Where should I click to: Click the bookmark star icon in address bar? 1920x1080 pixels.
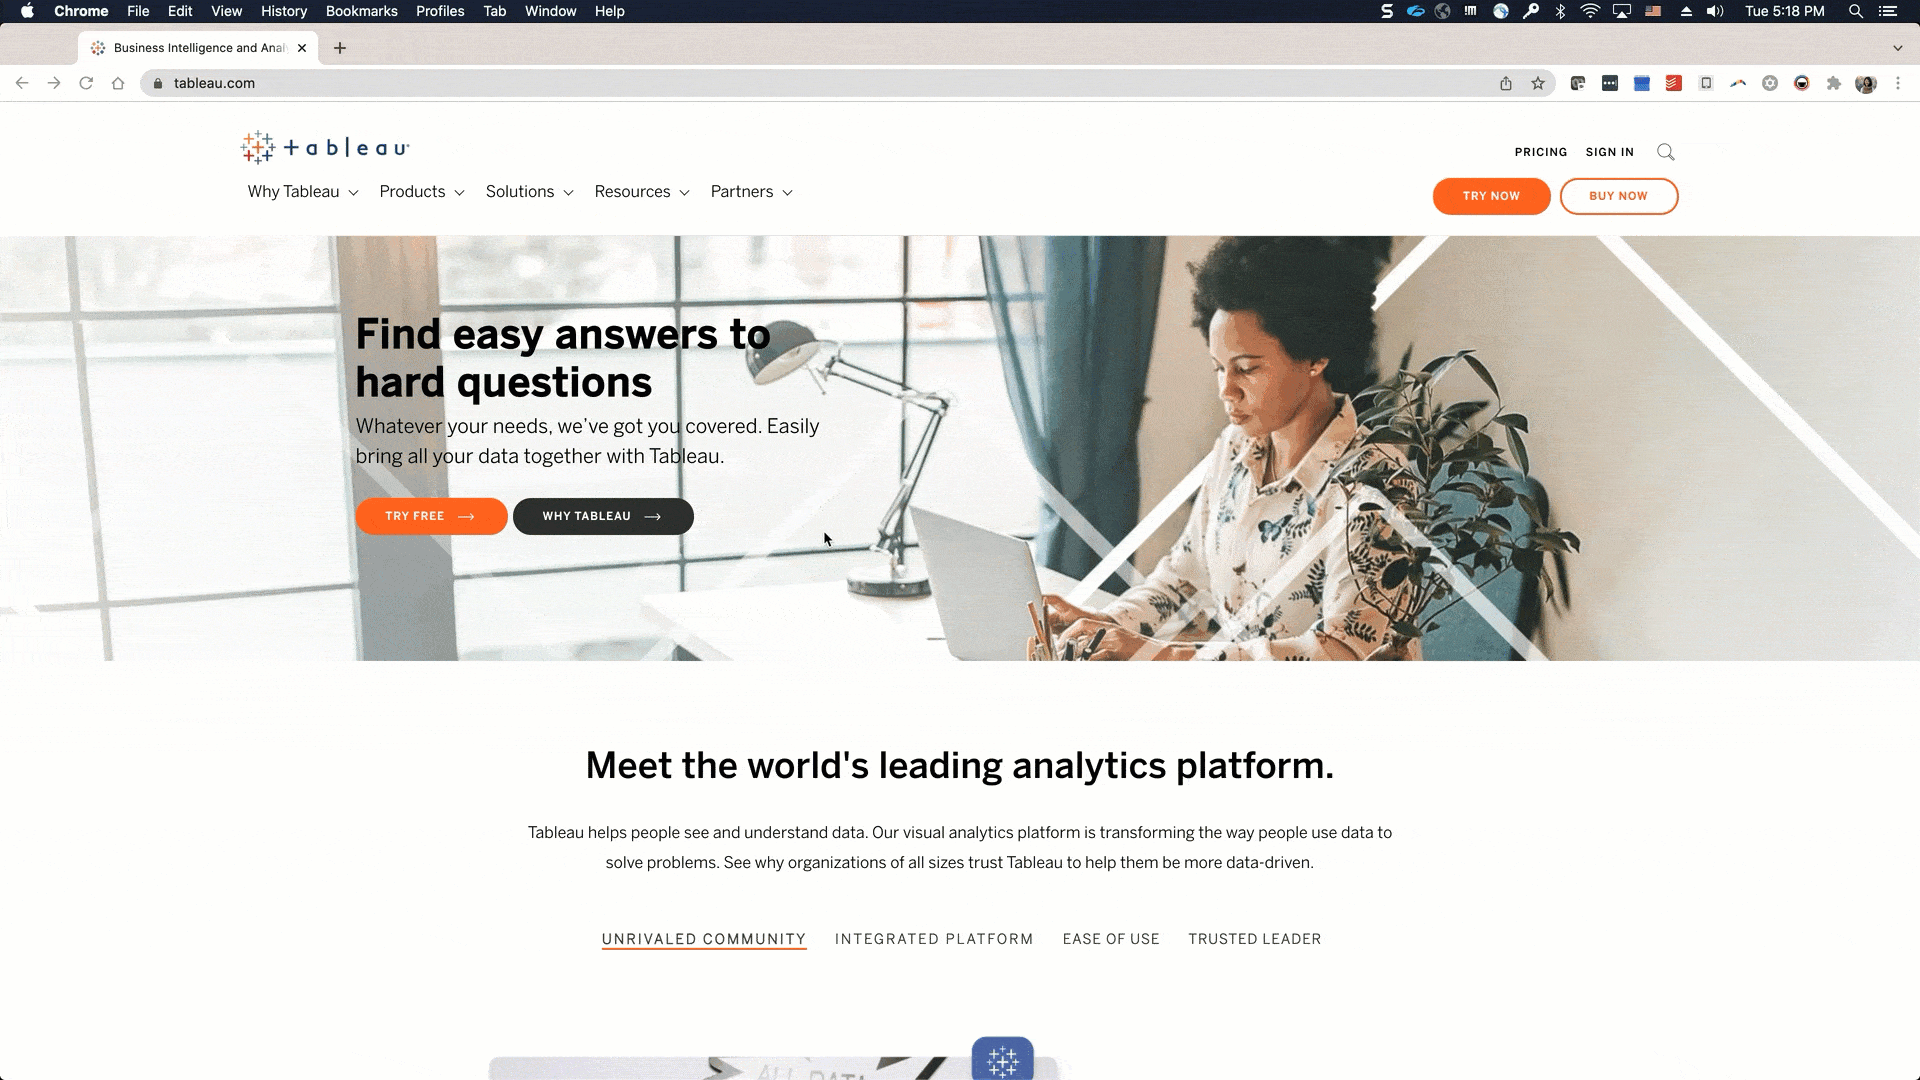click(x=1536, y=83)
